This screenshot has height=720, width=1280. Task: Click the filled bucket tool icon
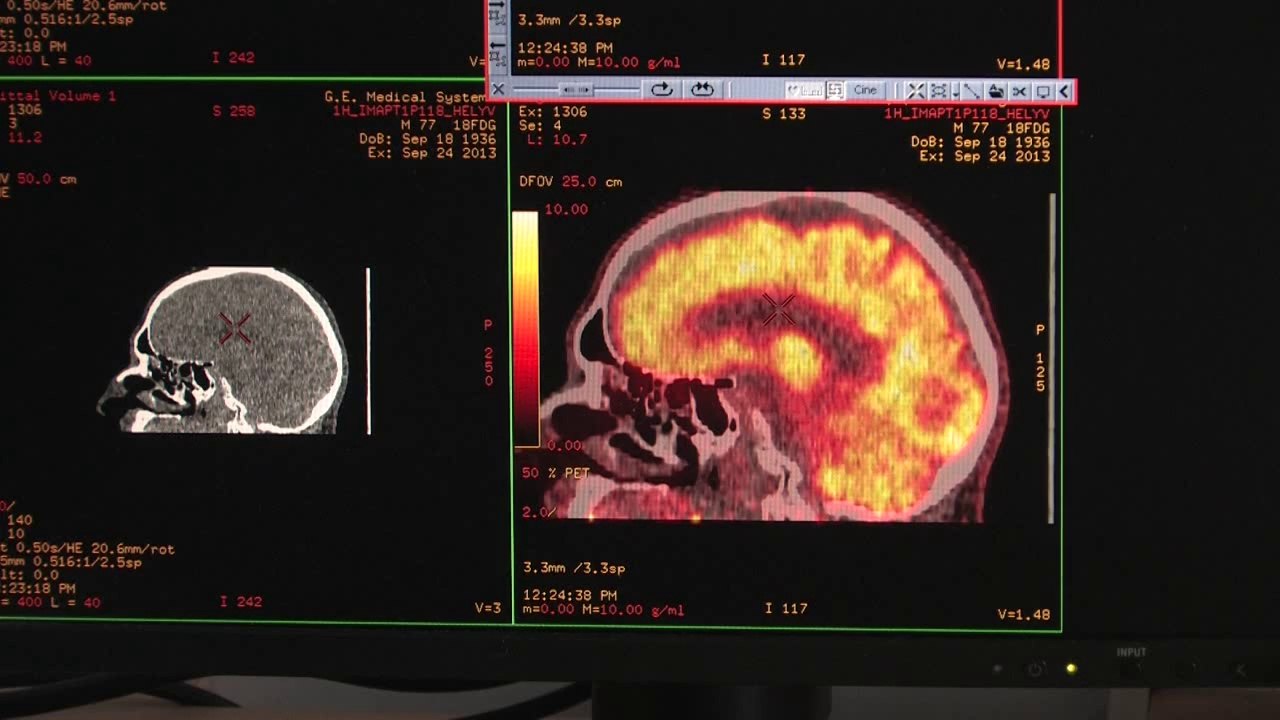point(996,91)
